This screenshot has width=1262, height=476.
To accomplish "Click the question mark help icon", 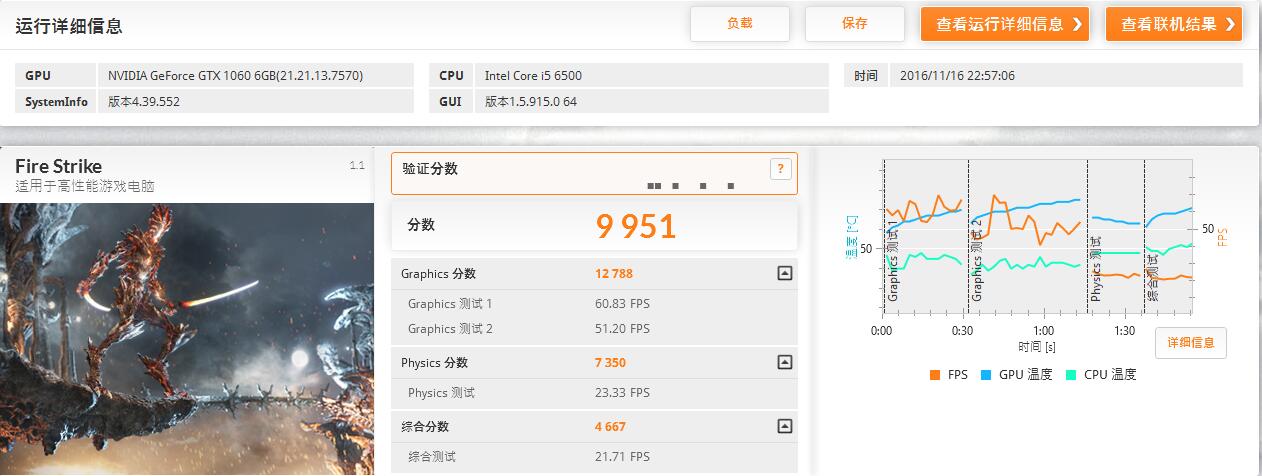I will [x=780, y=169].
